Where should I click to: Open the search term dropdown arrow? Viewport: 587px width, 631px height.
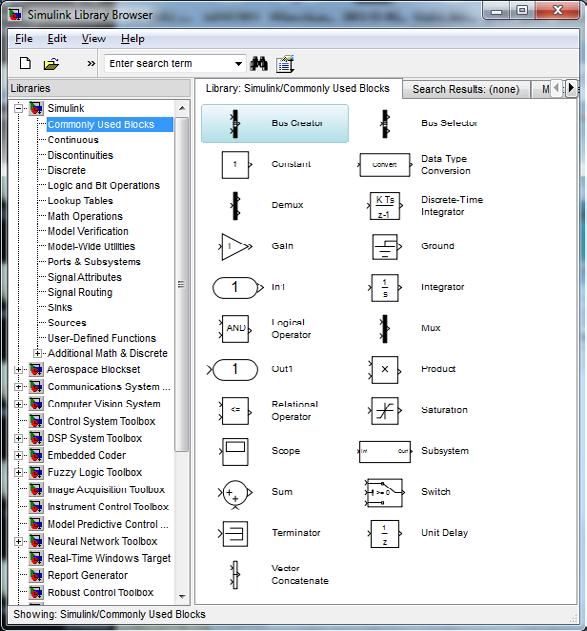coord(238,64)
